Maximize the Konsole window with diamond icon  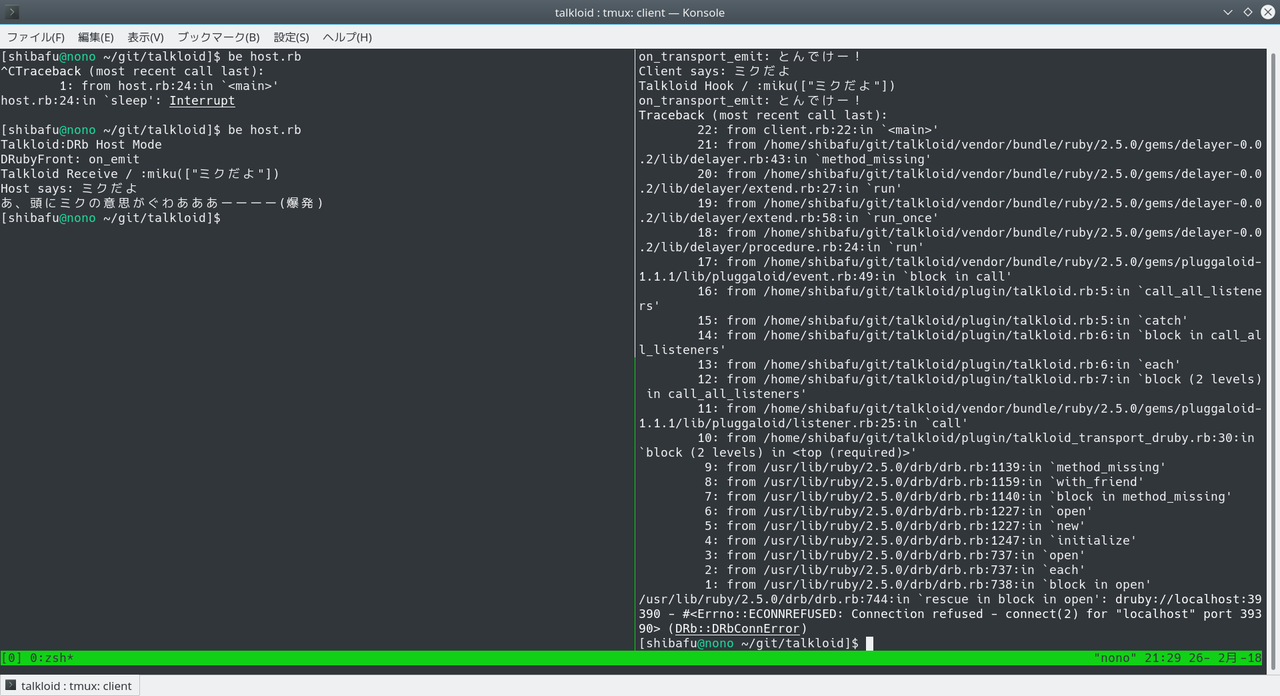click(1248, 12)
